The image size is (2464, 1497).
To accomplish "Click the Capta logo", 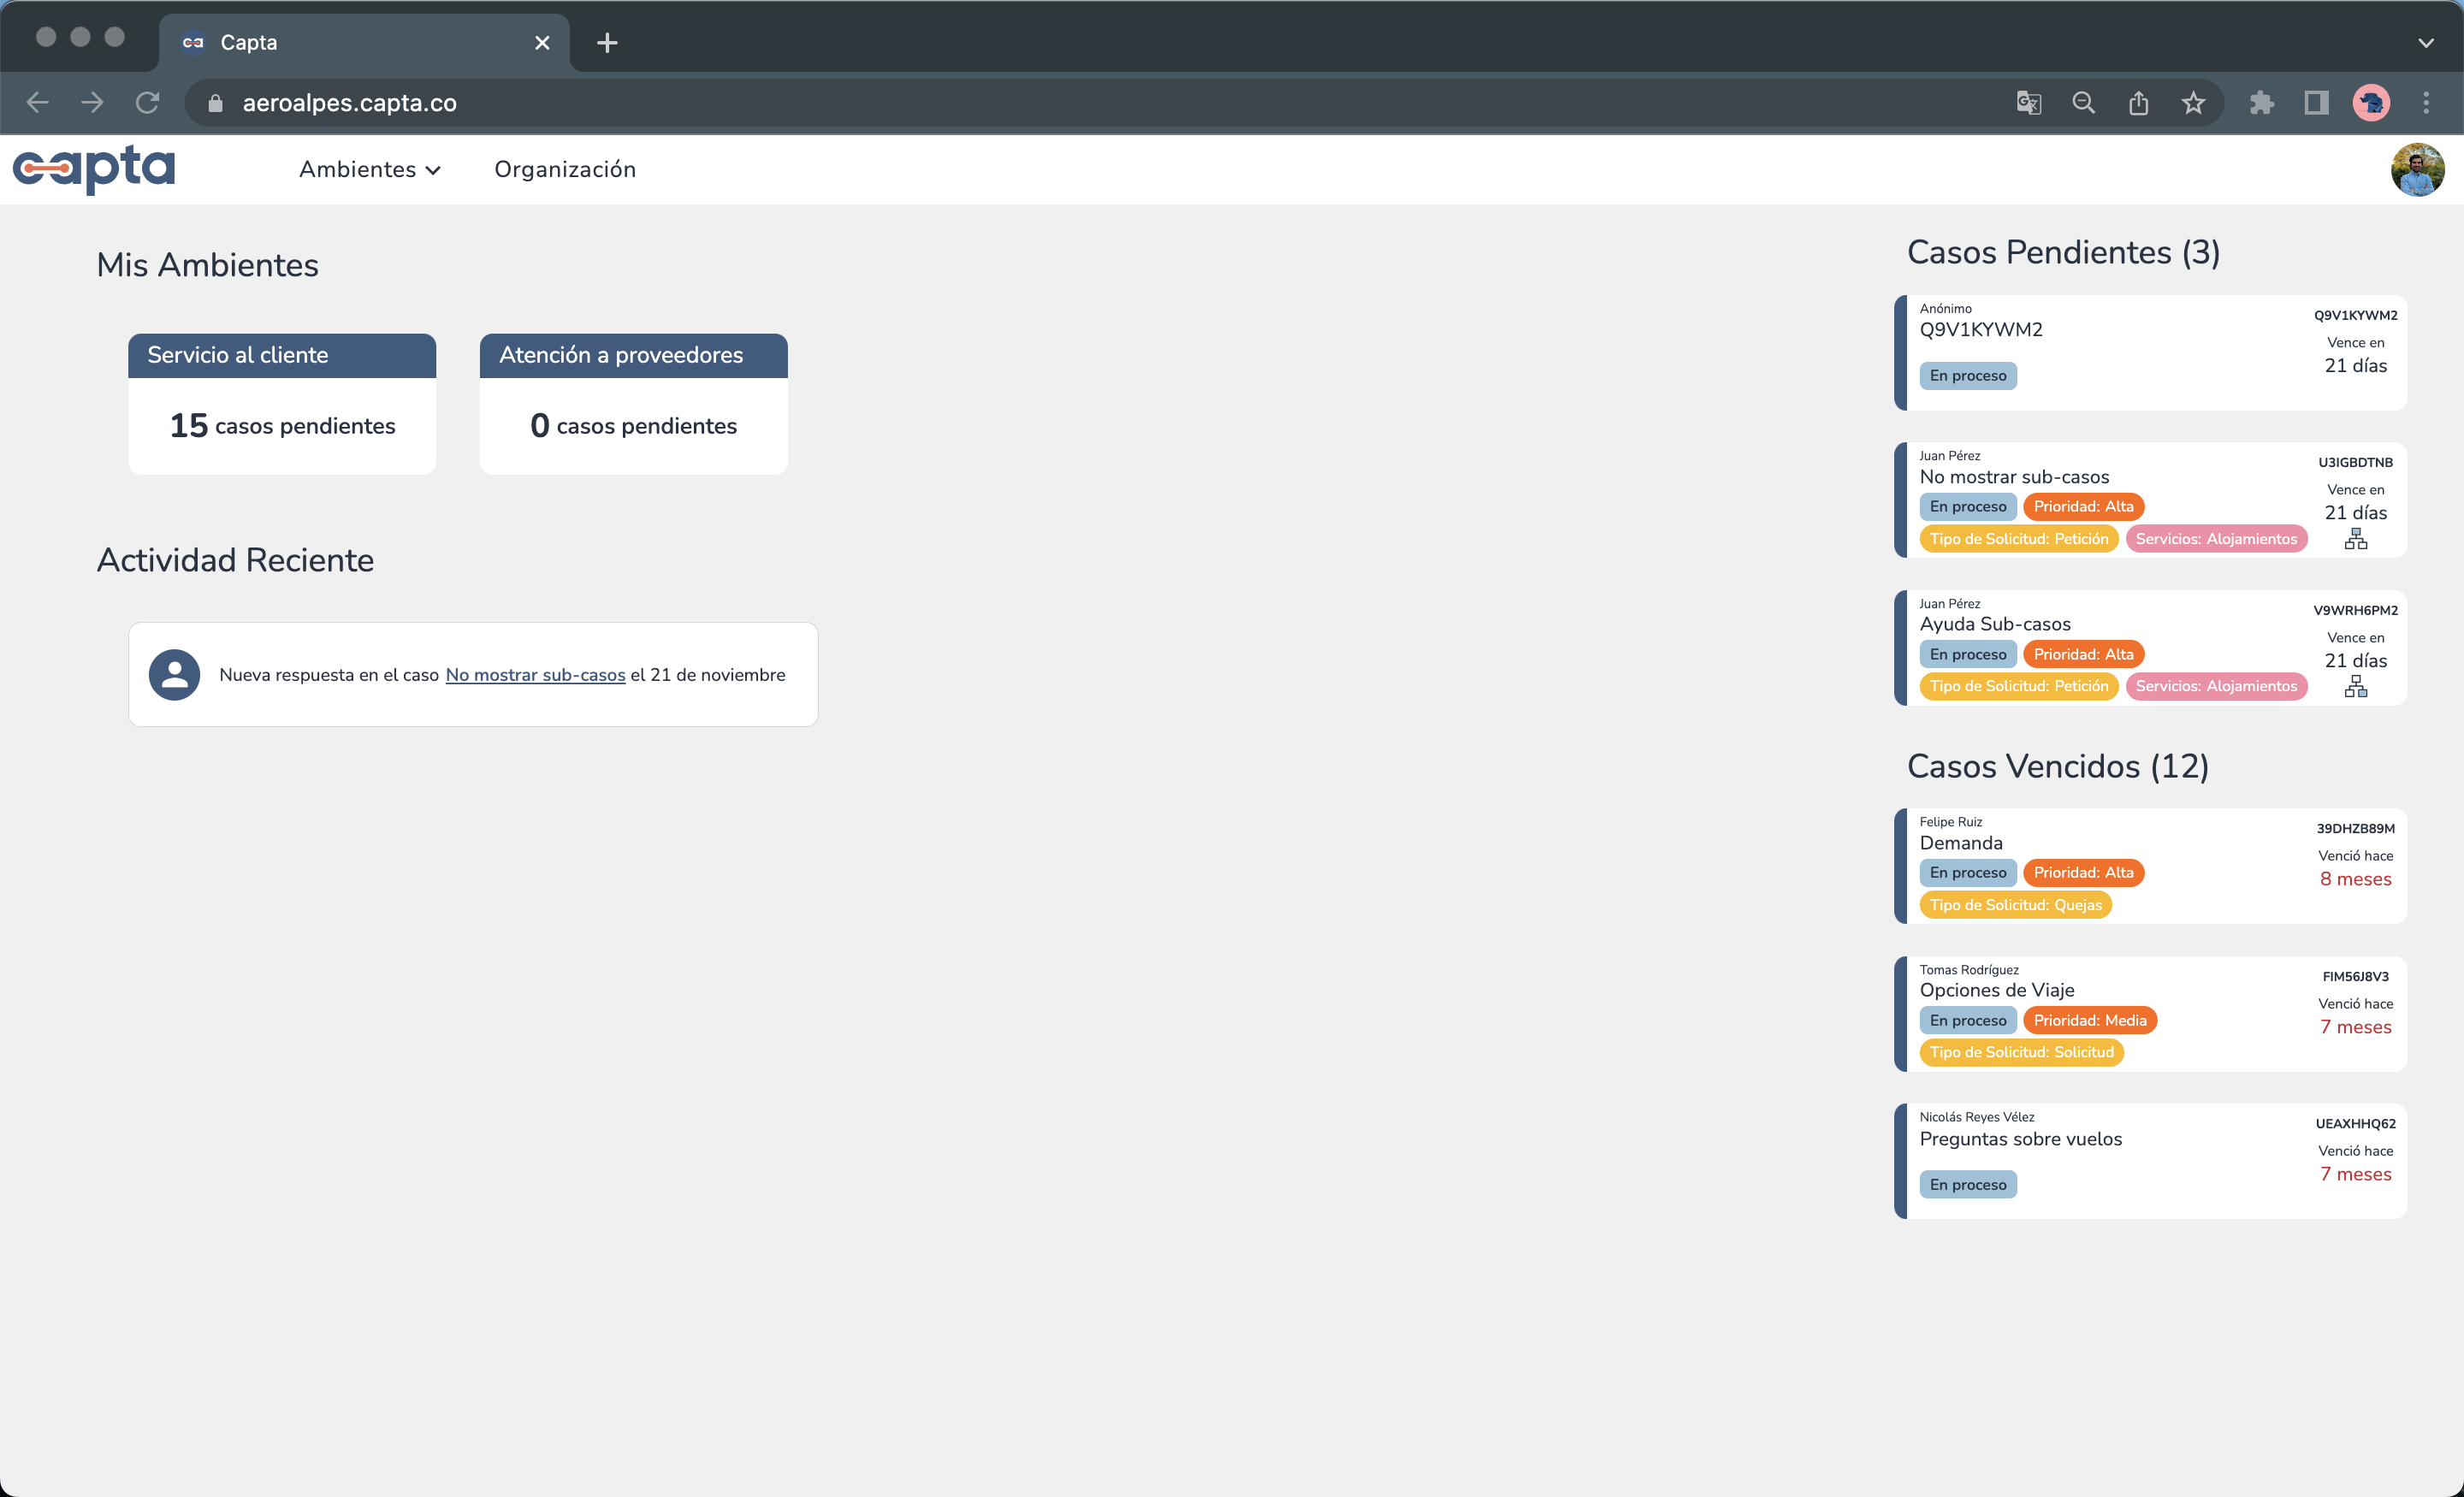I will (94, 168).
